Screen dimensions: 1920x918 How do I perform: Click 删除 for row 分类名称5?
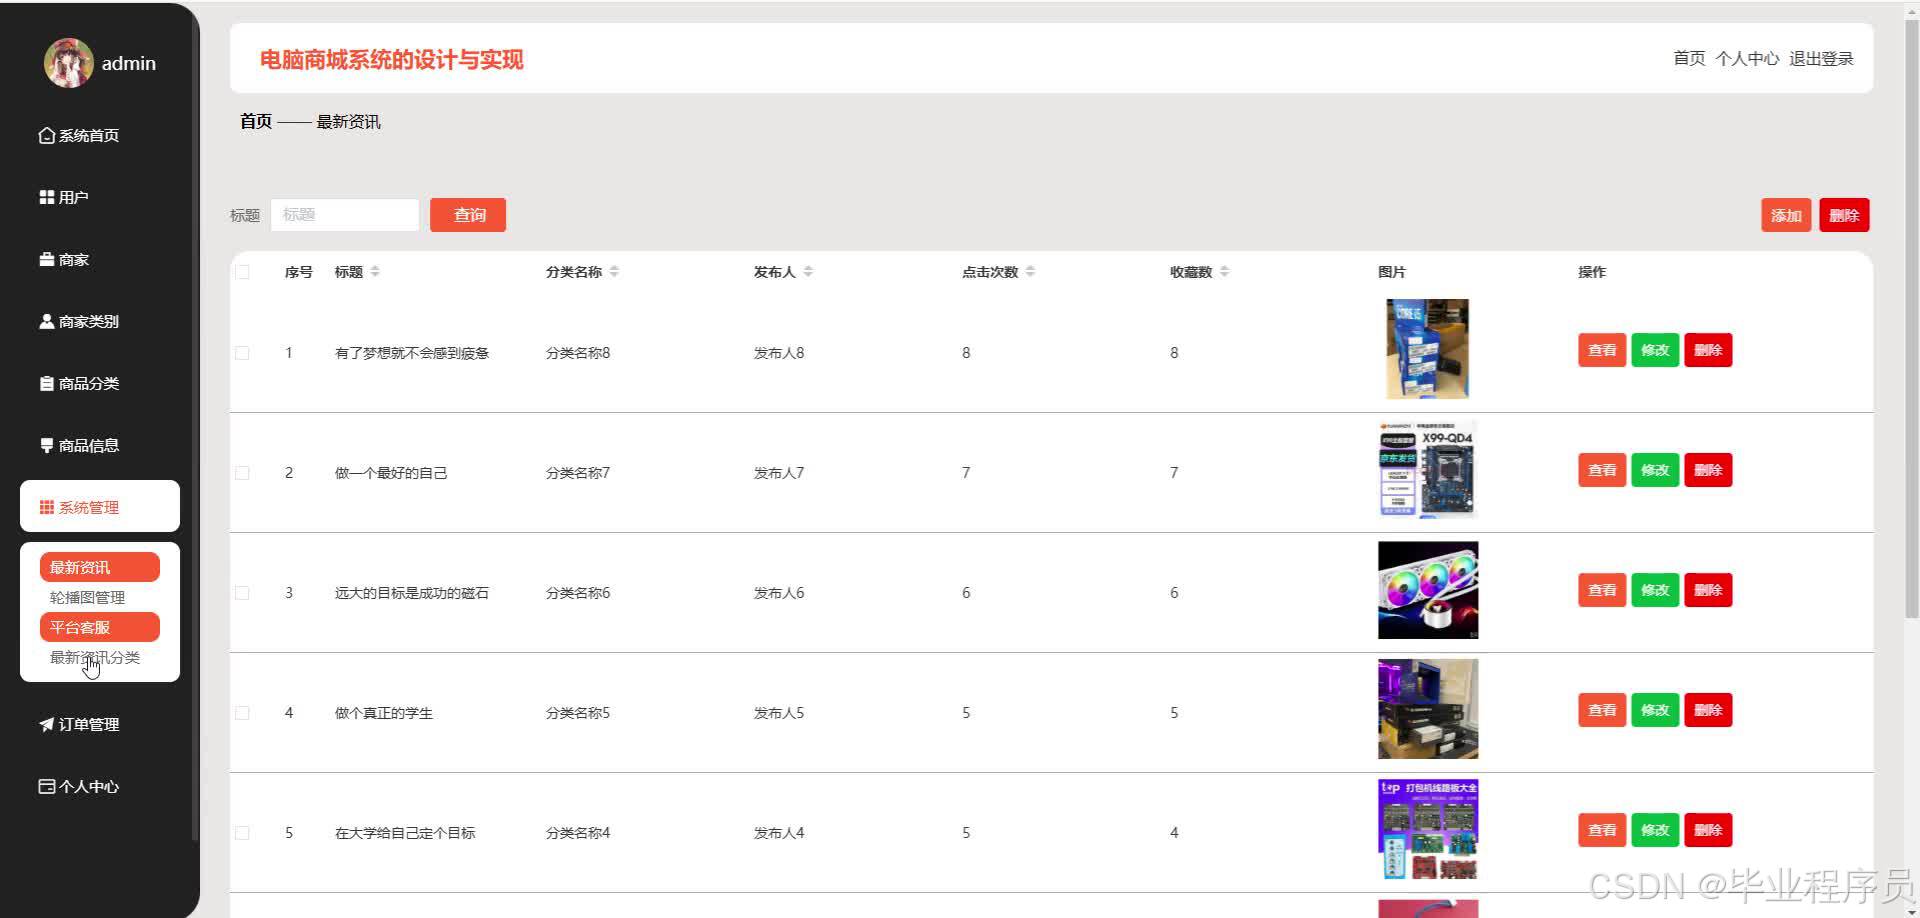pos(1708,710)
